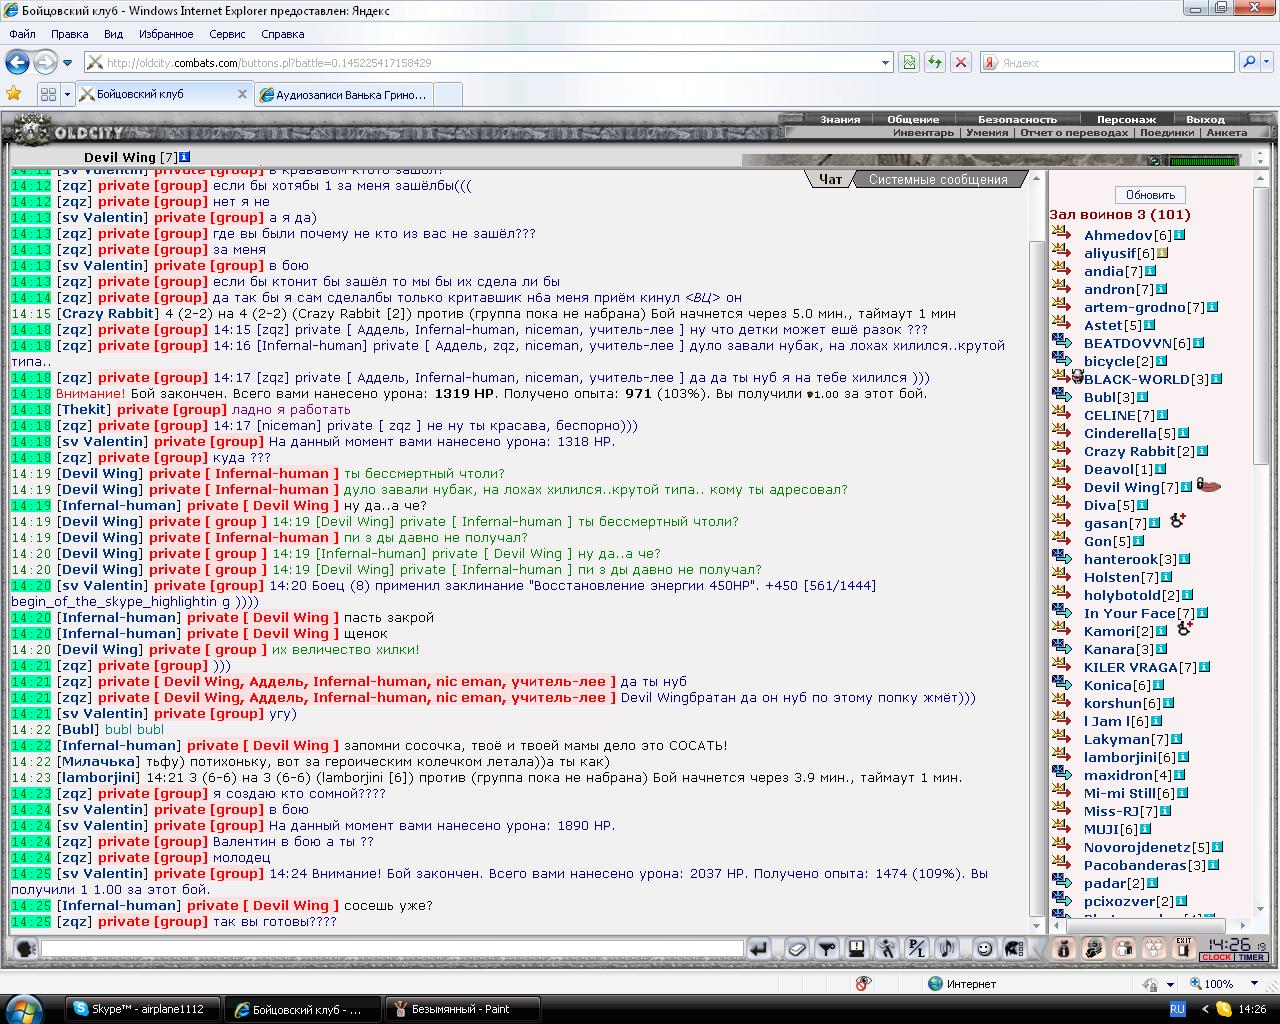Viewport: 1280px width, 1024px height.
Task: Open the Favorites star icon
Action: [14, 94]
